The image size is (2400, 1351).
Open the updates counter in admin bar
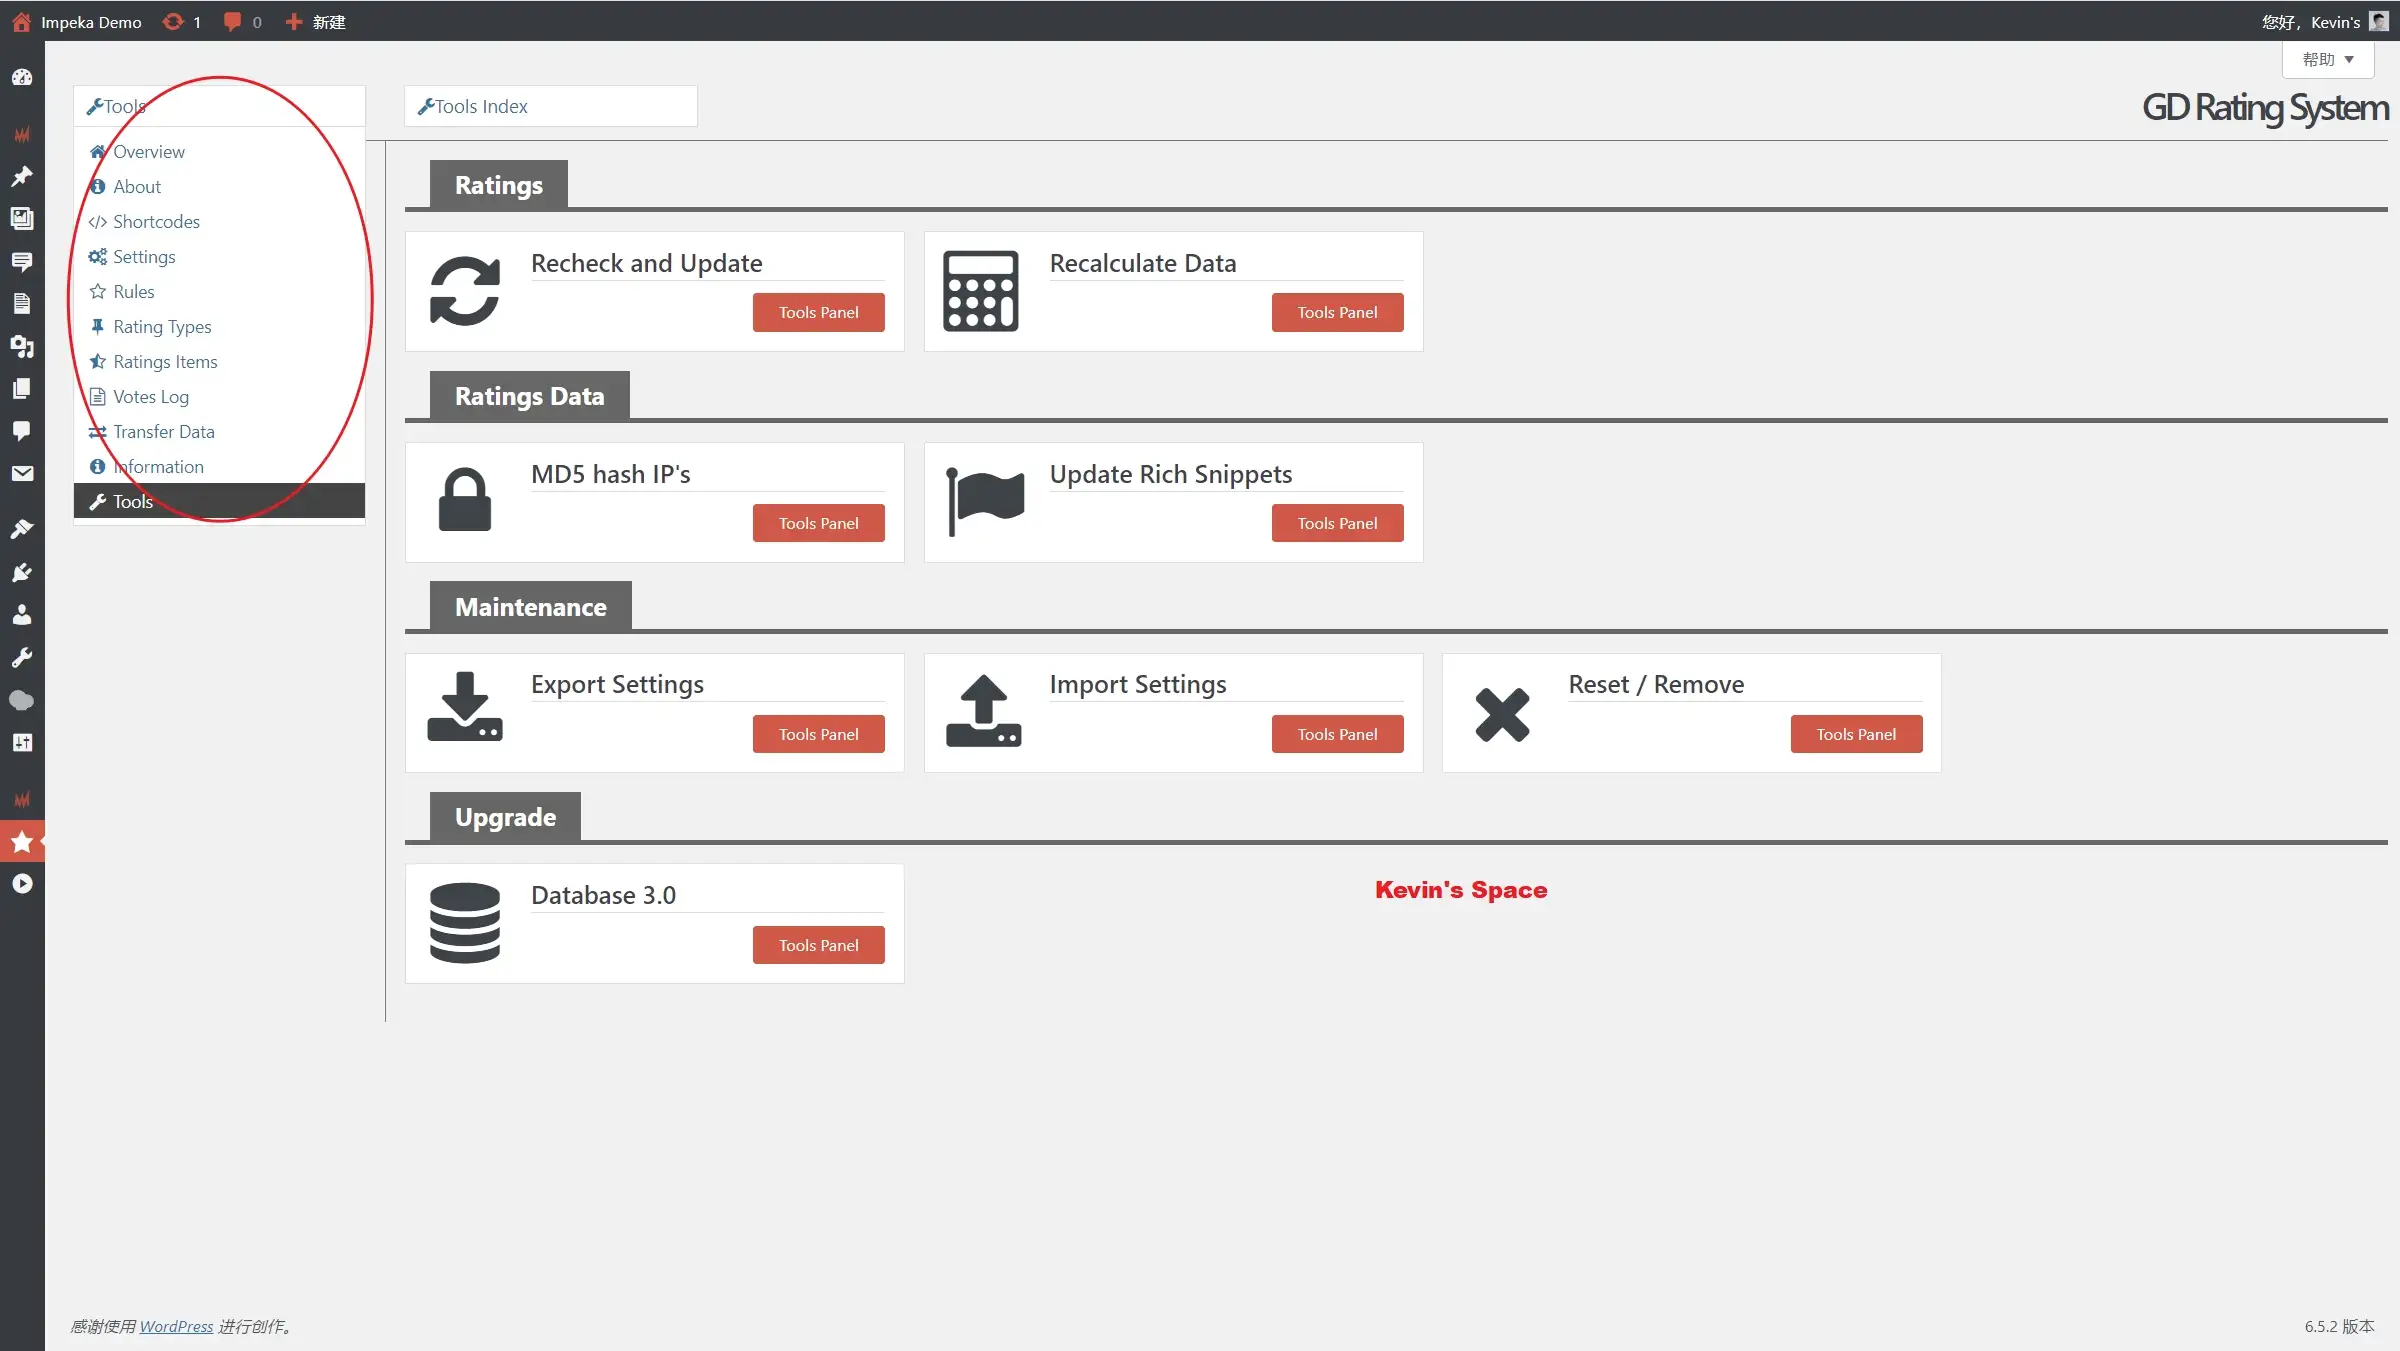tap(182, 22)
